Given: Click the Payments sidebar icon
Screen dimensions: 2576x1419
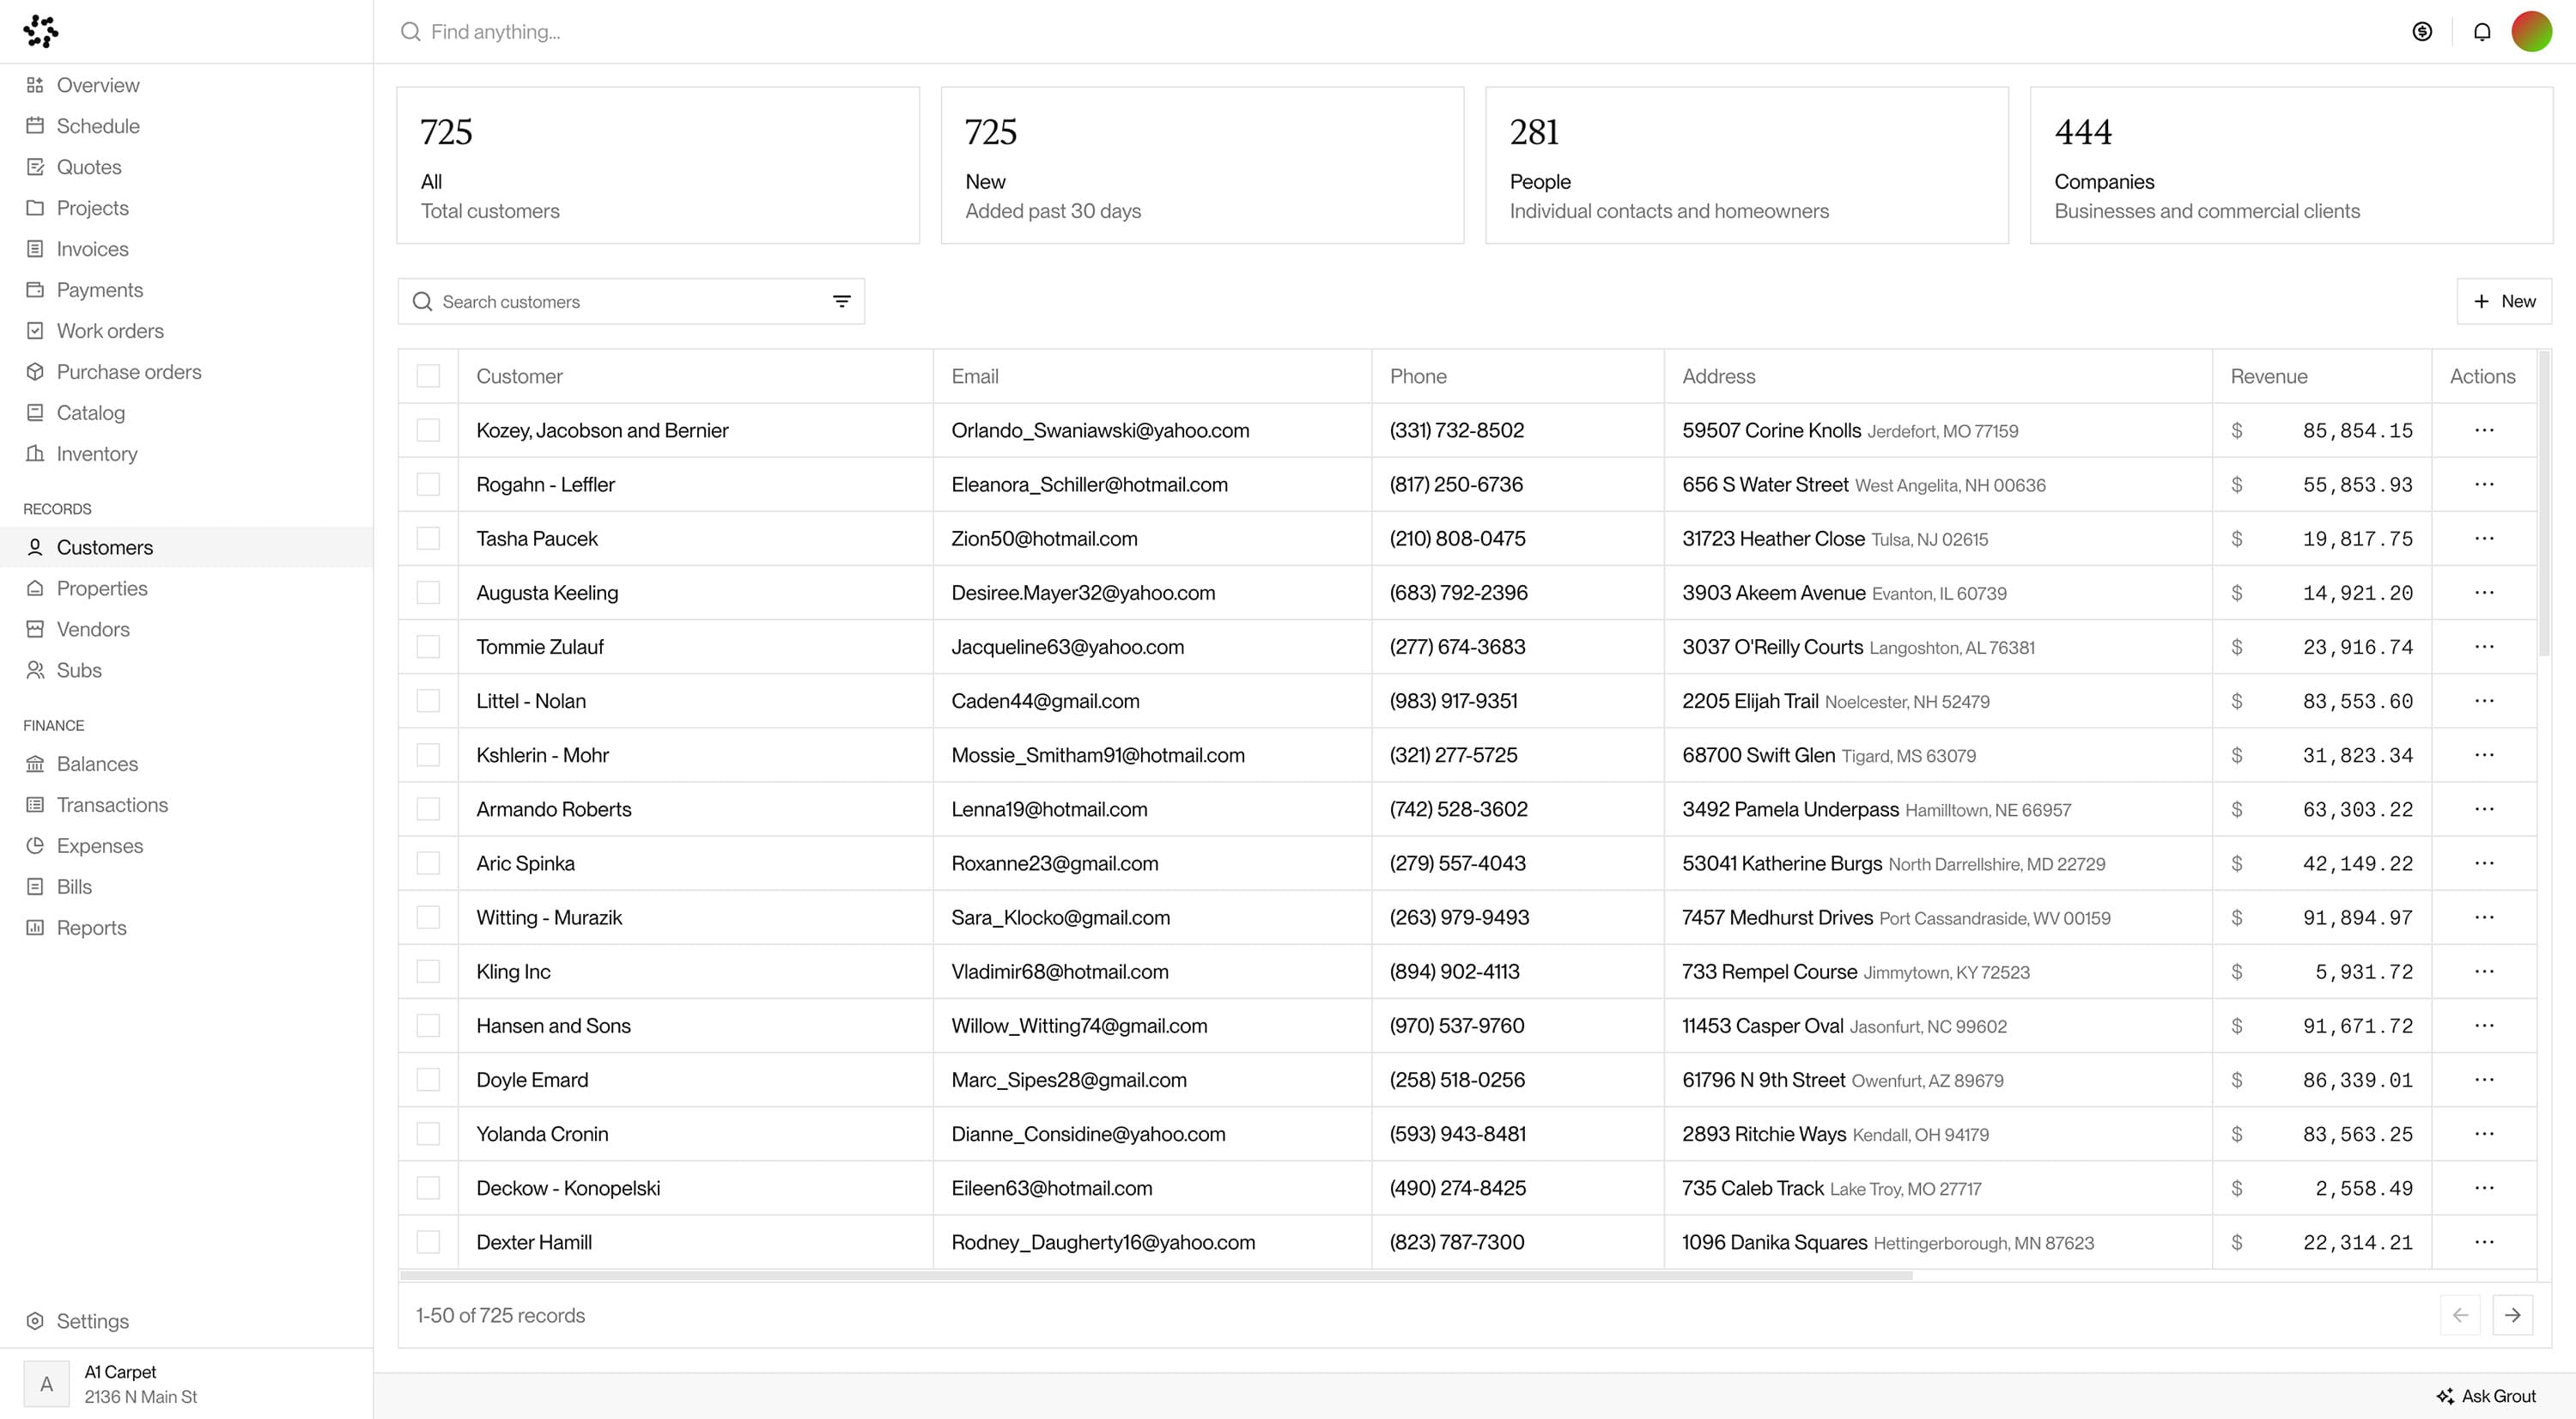Looking at the screenshot, I should pos(35,290).
